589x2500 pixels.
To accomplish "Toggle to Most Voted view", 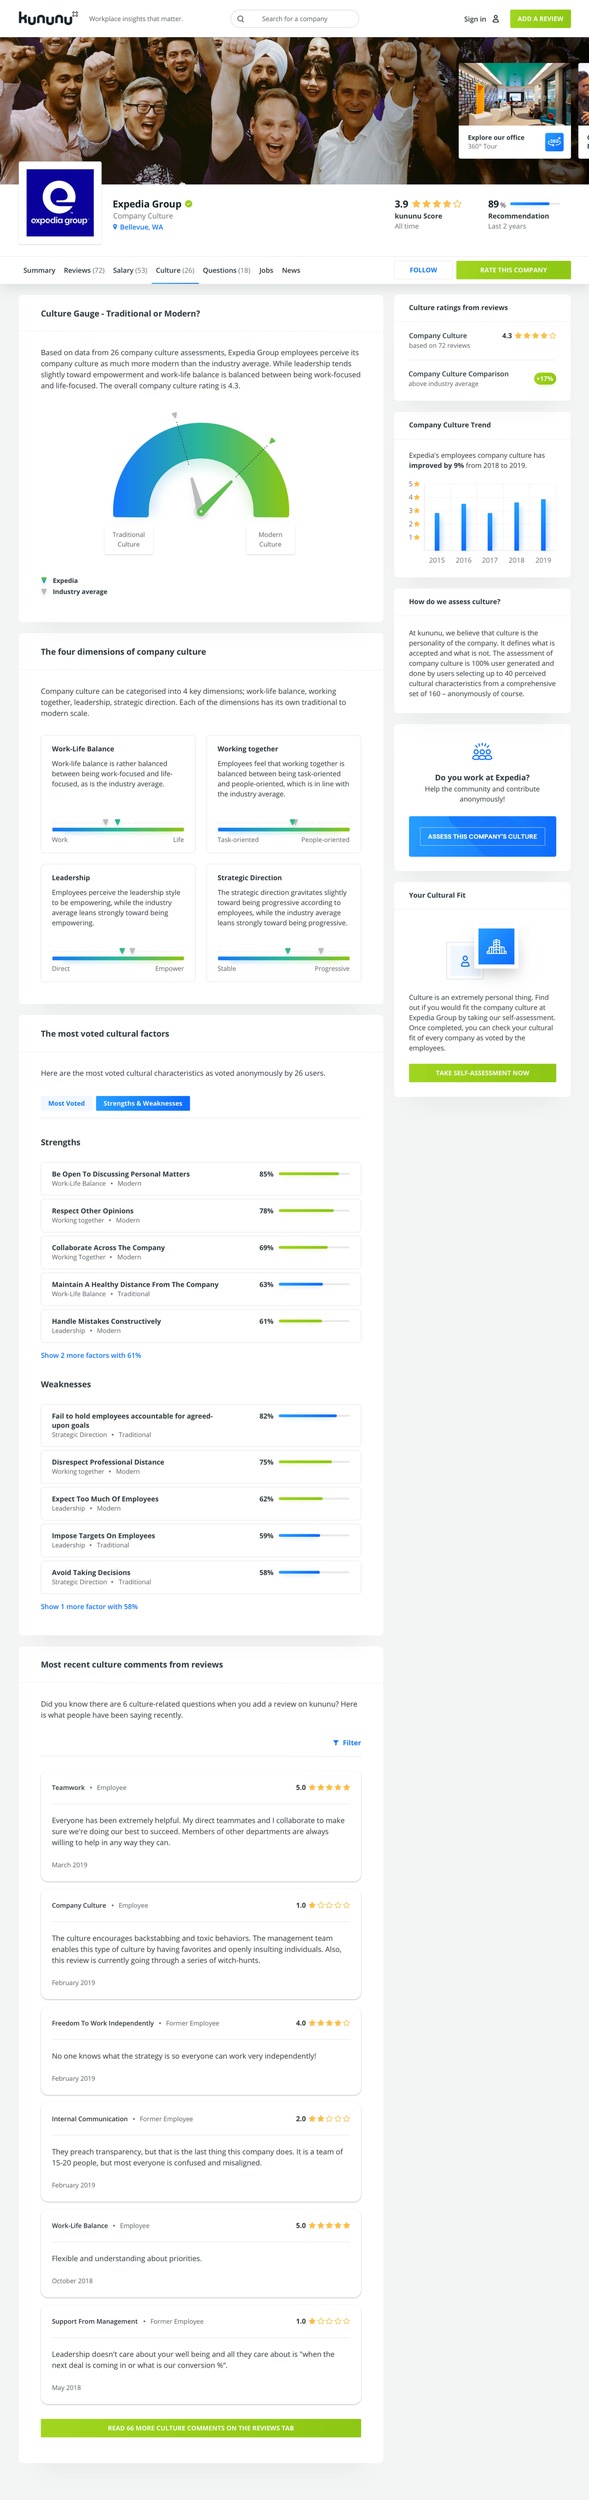I will click(67, 1103).
